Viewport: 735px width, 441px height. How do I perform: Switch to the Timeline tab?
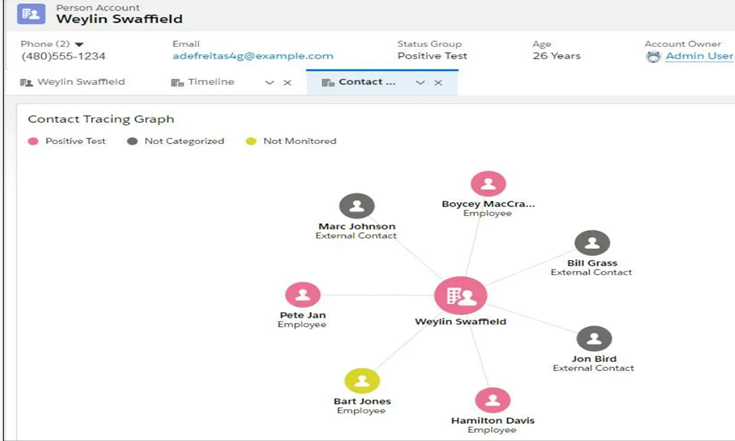pos(210,82)
